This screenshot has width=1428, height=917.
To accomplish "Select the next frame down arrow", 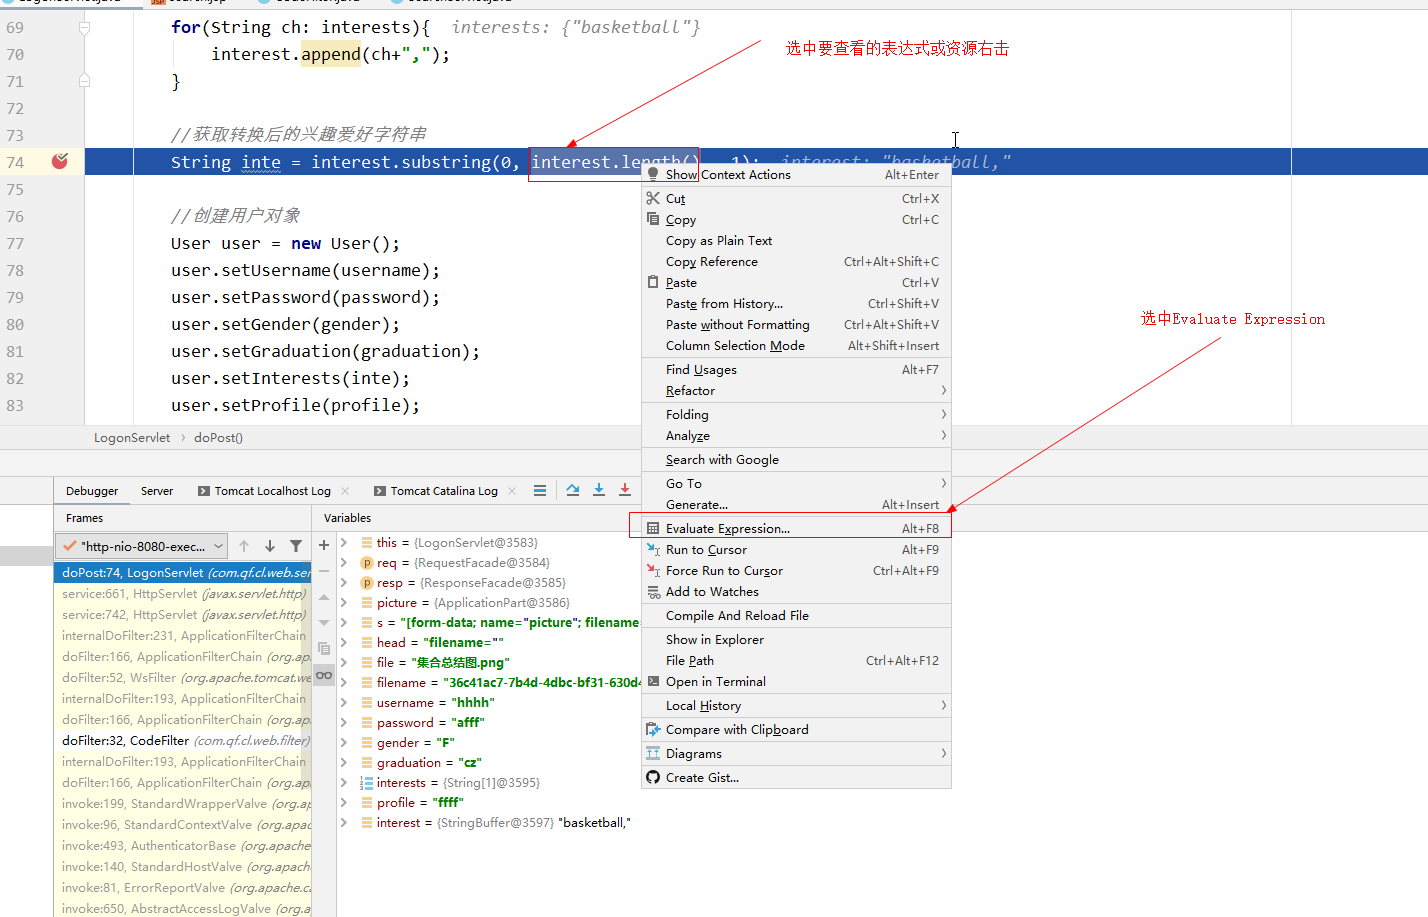I will pos(270,546).
